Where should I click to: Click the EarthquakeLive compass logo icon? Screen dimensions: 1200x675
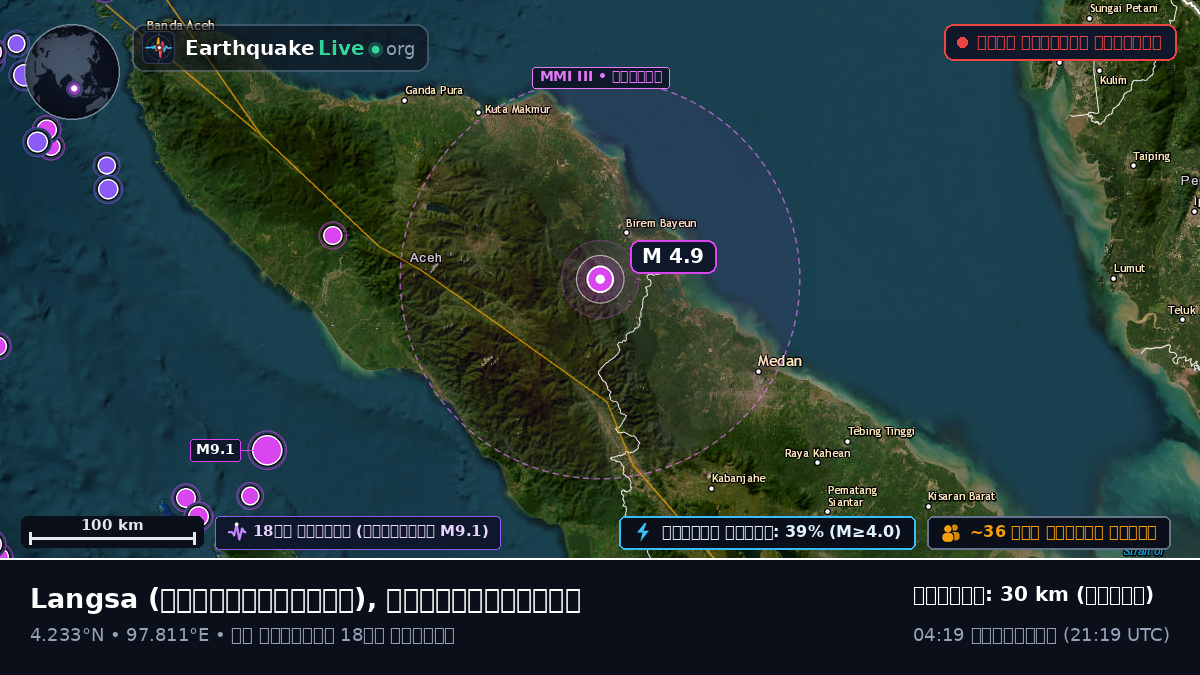point(158,48)
